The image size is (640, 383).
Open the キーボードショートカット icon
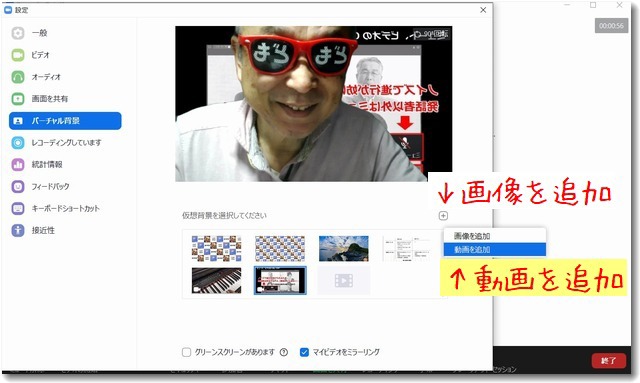tap(18, 208)
